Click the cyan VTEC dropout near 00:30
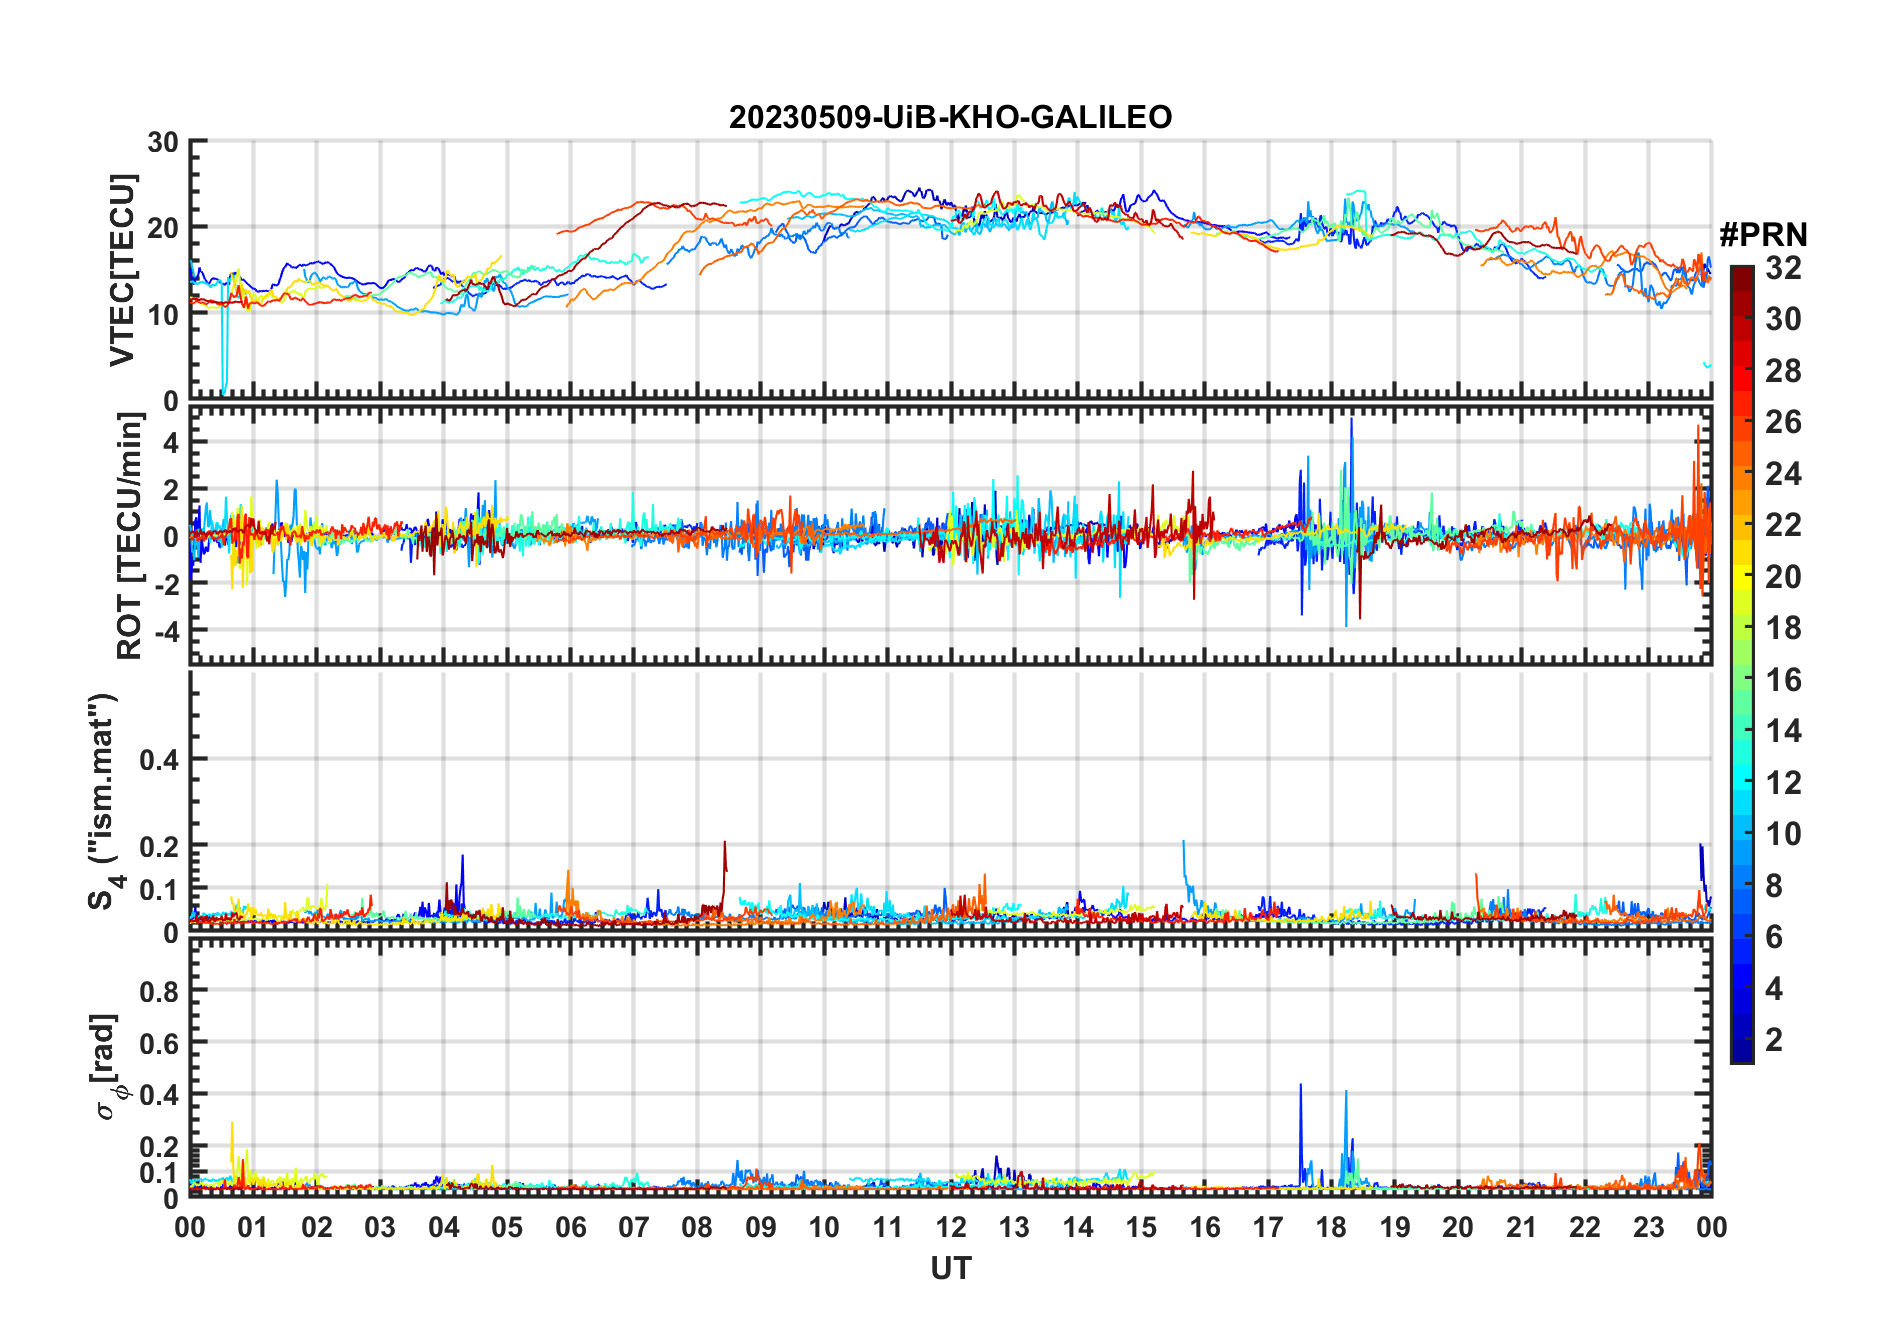The width and height of the screenshot is (1902, 1330). [224, 340]
